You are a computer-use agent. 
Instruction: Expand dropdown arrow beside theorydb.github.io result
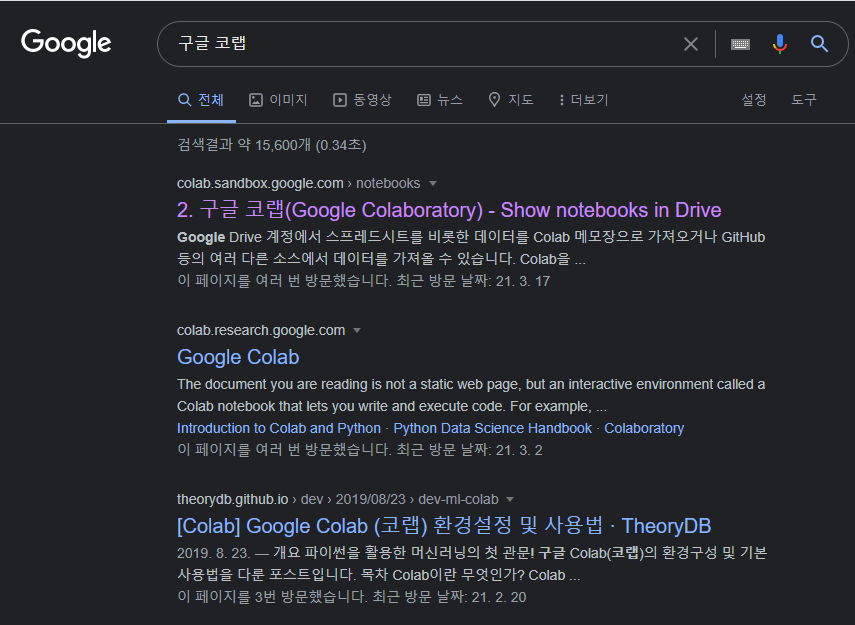(x=510, y=499)
